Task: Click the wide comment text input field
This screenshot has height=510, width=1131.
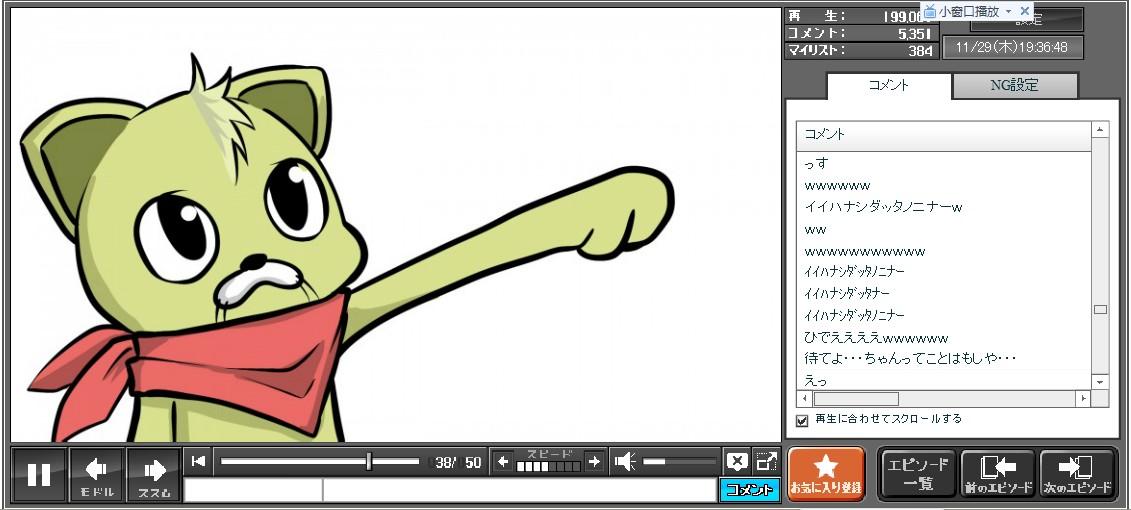Action: (518, 490)
